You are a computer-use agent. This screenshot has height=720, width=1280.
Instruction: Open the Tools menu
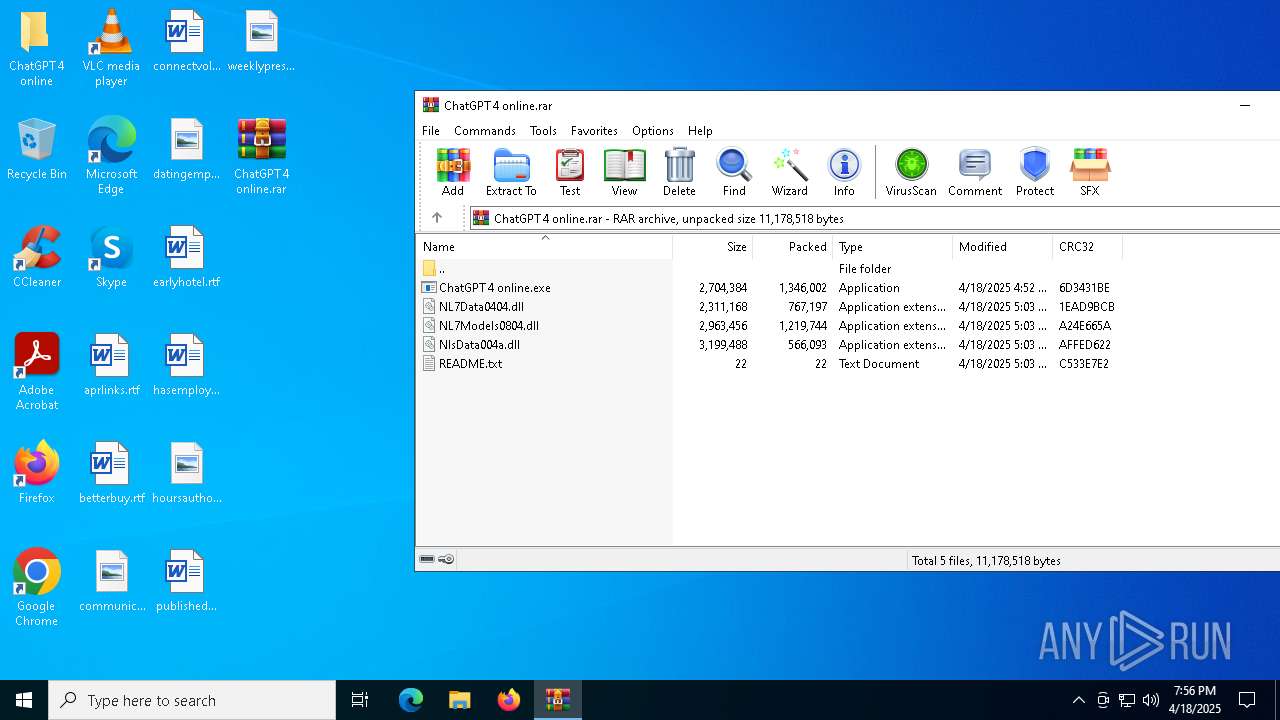click(543, 131)
